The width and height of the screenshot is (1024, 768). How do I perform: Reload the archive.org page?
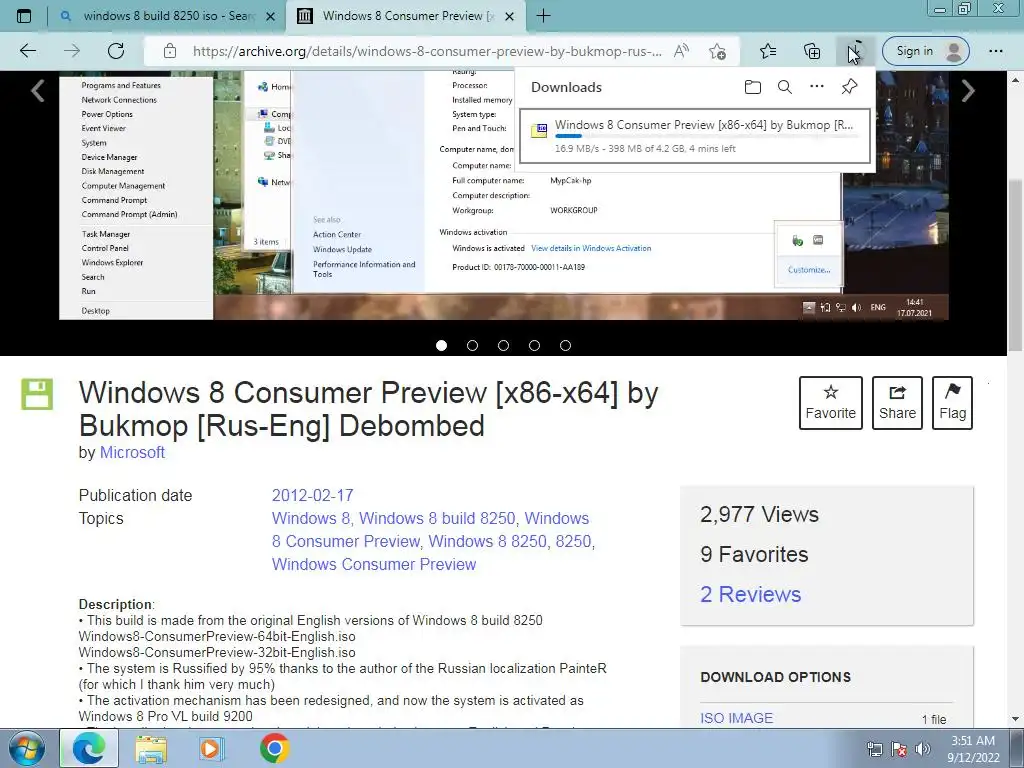click(116, 51)
